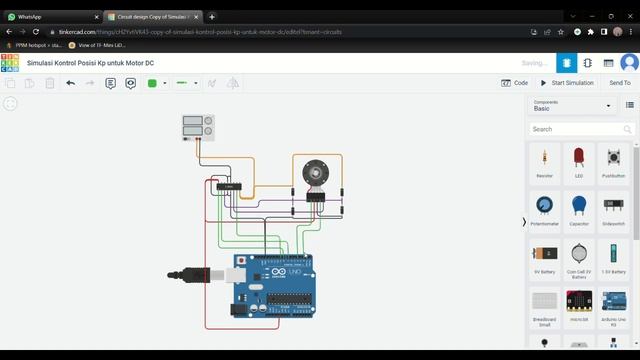The width and height of the screenshot is (640, 360).
Task: Open the Send To option
Action: point(620,83)
